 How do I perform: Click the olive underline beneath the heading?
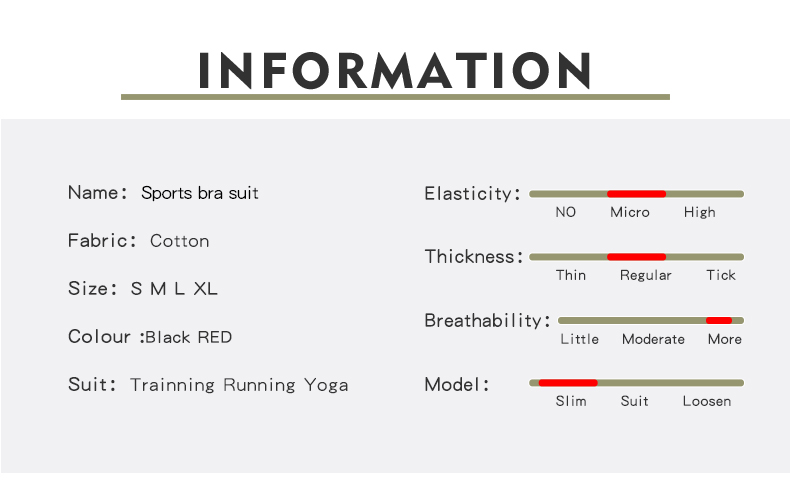point(395,97)
